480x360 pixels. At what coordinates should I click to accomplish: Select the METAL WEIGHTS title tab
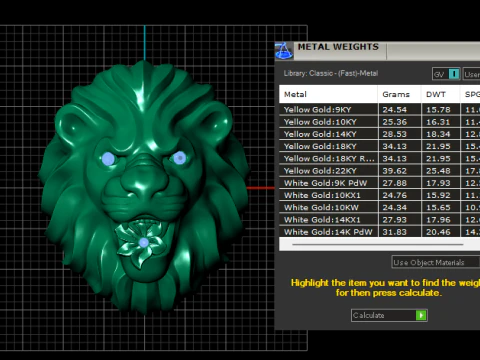[338, 47]
